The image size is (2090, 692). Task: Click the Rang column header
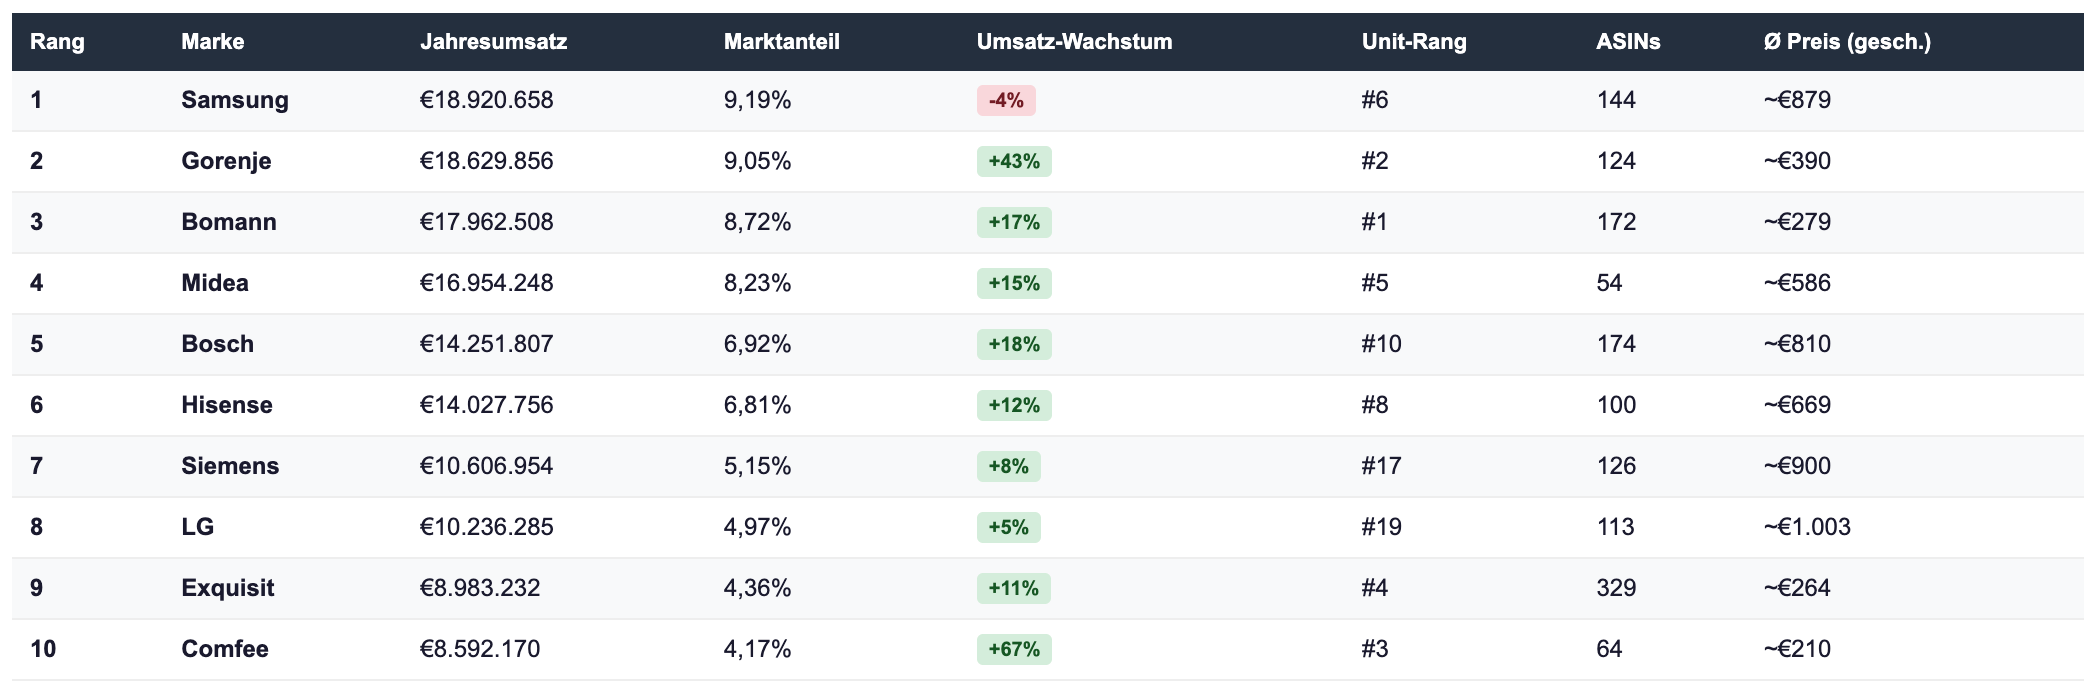click(x=57, y=42)
